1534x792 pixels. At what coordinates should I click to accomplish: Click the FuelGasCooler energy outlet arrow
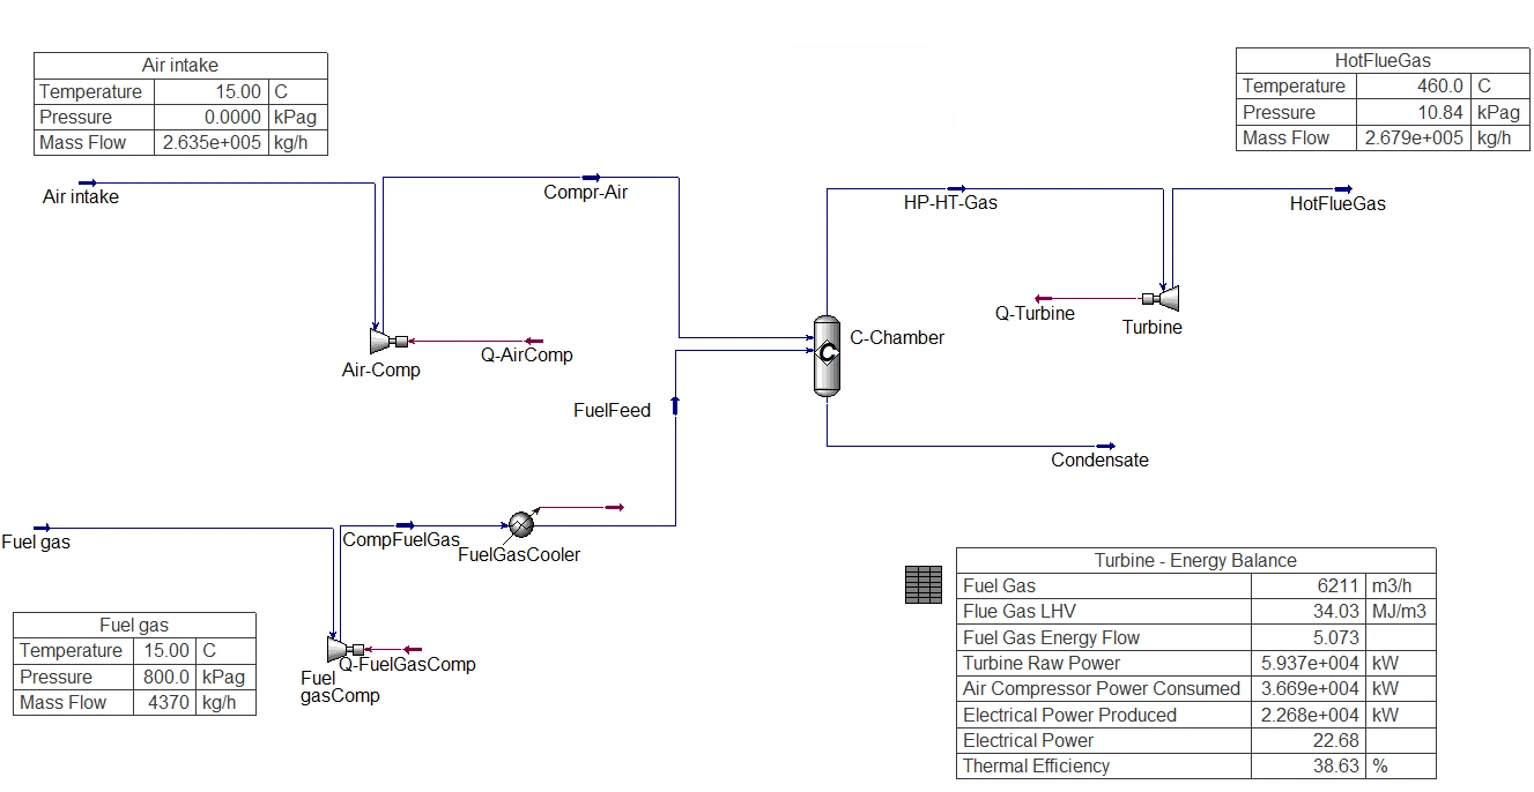click(614, 508)
